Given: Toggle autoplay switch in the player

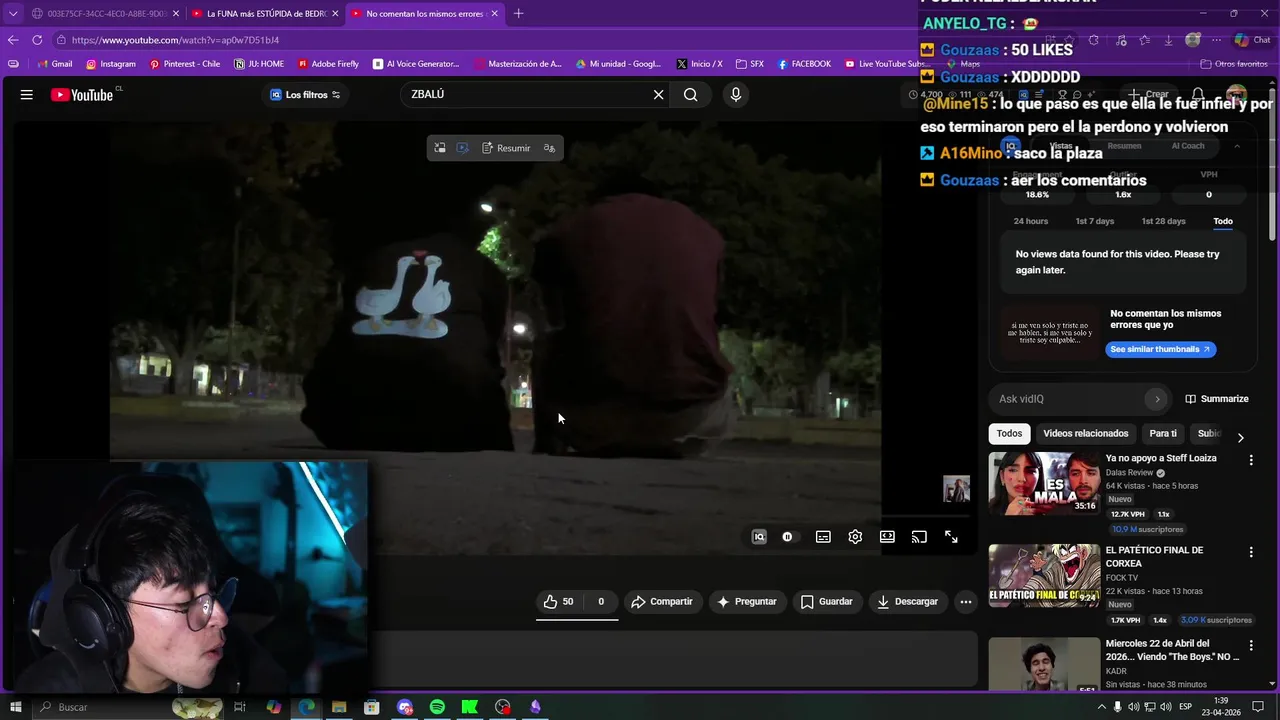Looking at the screenshot, I should tap(788, 537).
